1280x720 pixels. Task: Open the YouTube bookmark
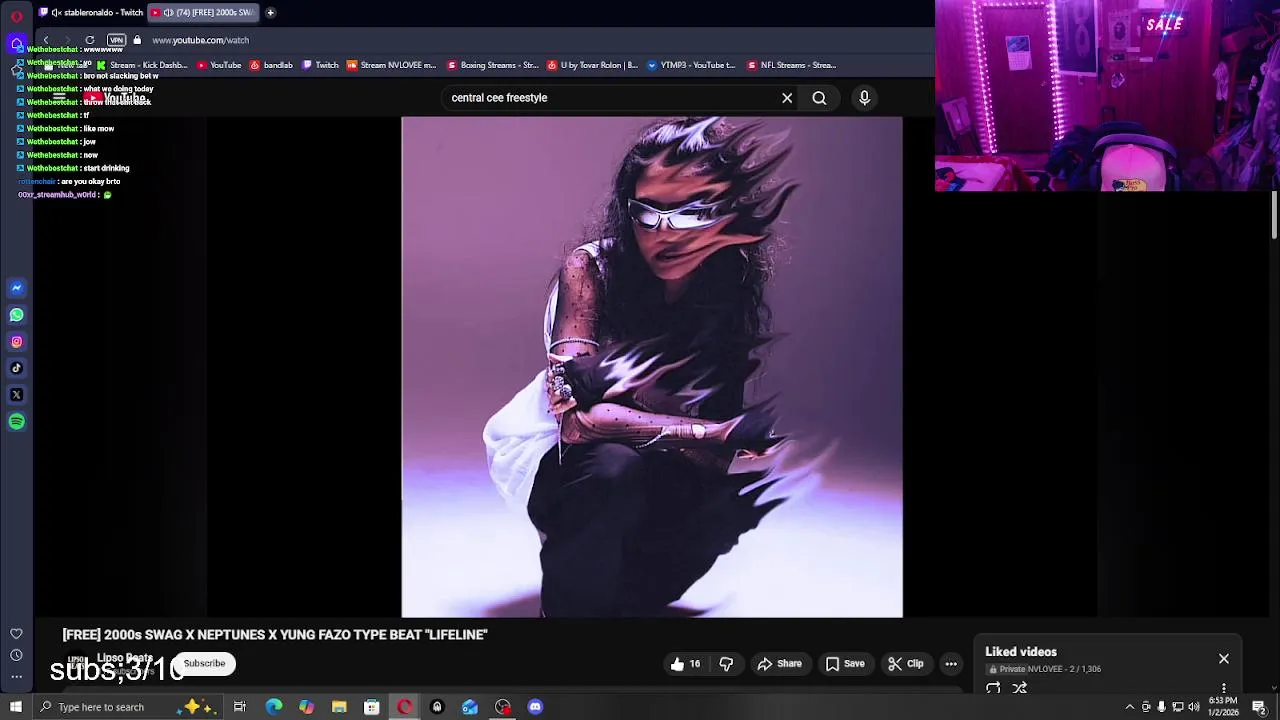tap(219, 65)
